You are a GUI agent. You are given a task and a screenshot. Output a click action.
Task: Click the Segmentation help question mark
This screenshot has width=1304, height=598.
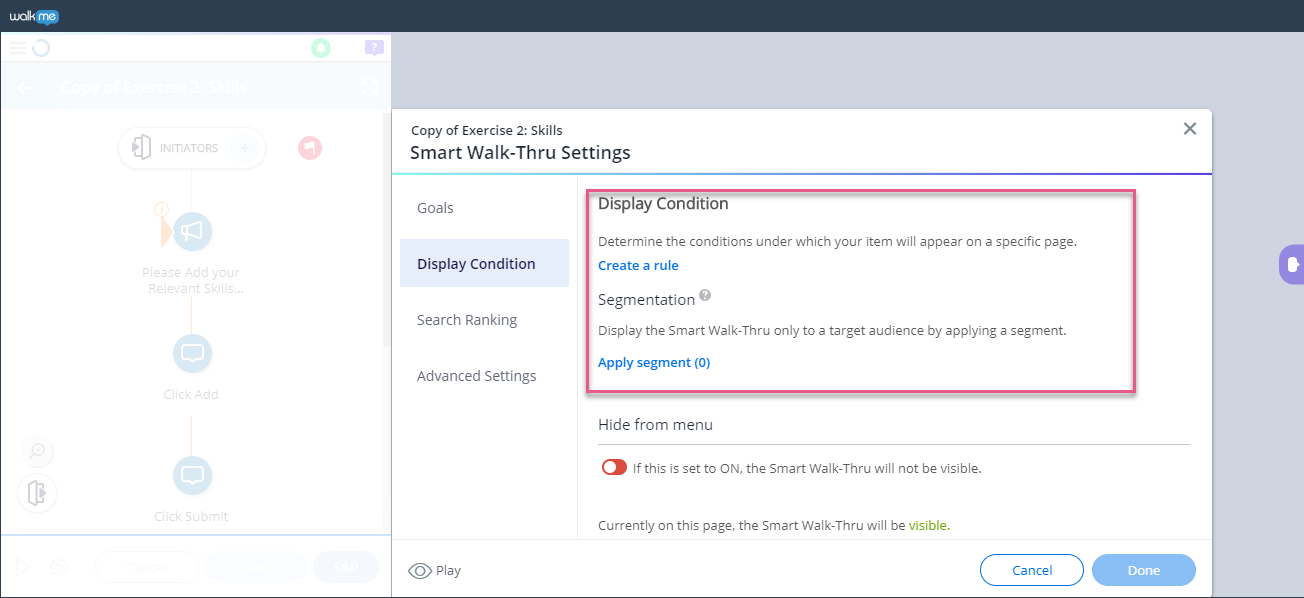click(705, 296)
